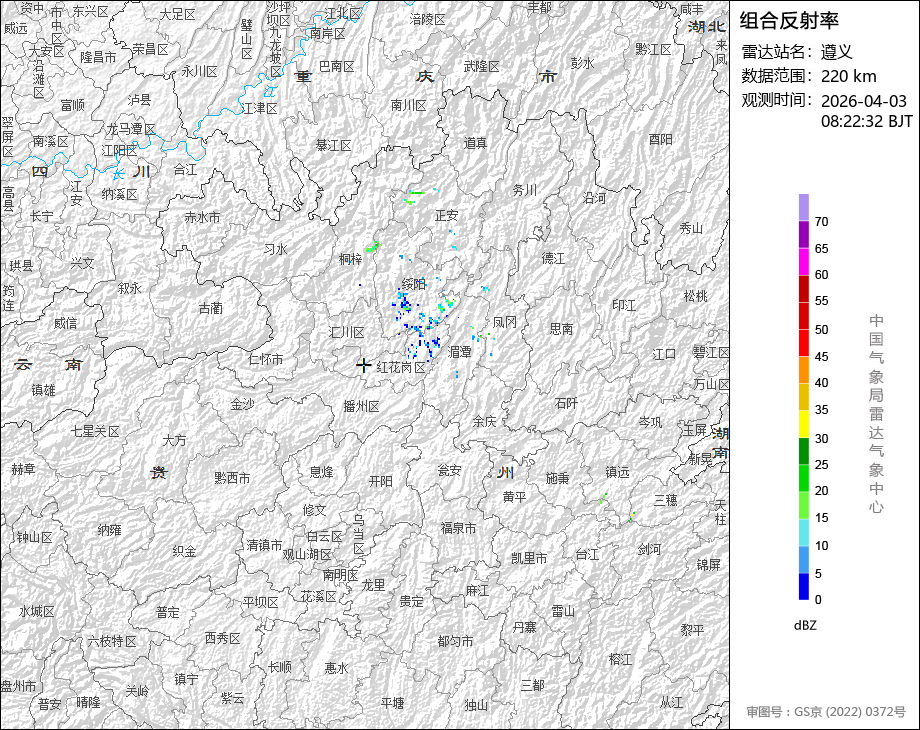This screenshot has height=730, width=920.
Task: Click the red 45–50 dBZ legend color
Action: pos(804,343)
